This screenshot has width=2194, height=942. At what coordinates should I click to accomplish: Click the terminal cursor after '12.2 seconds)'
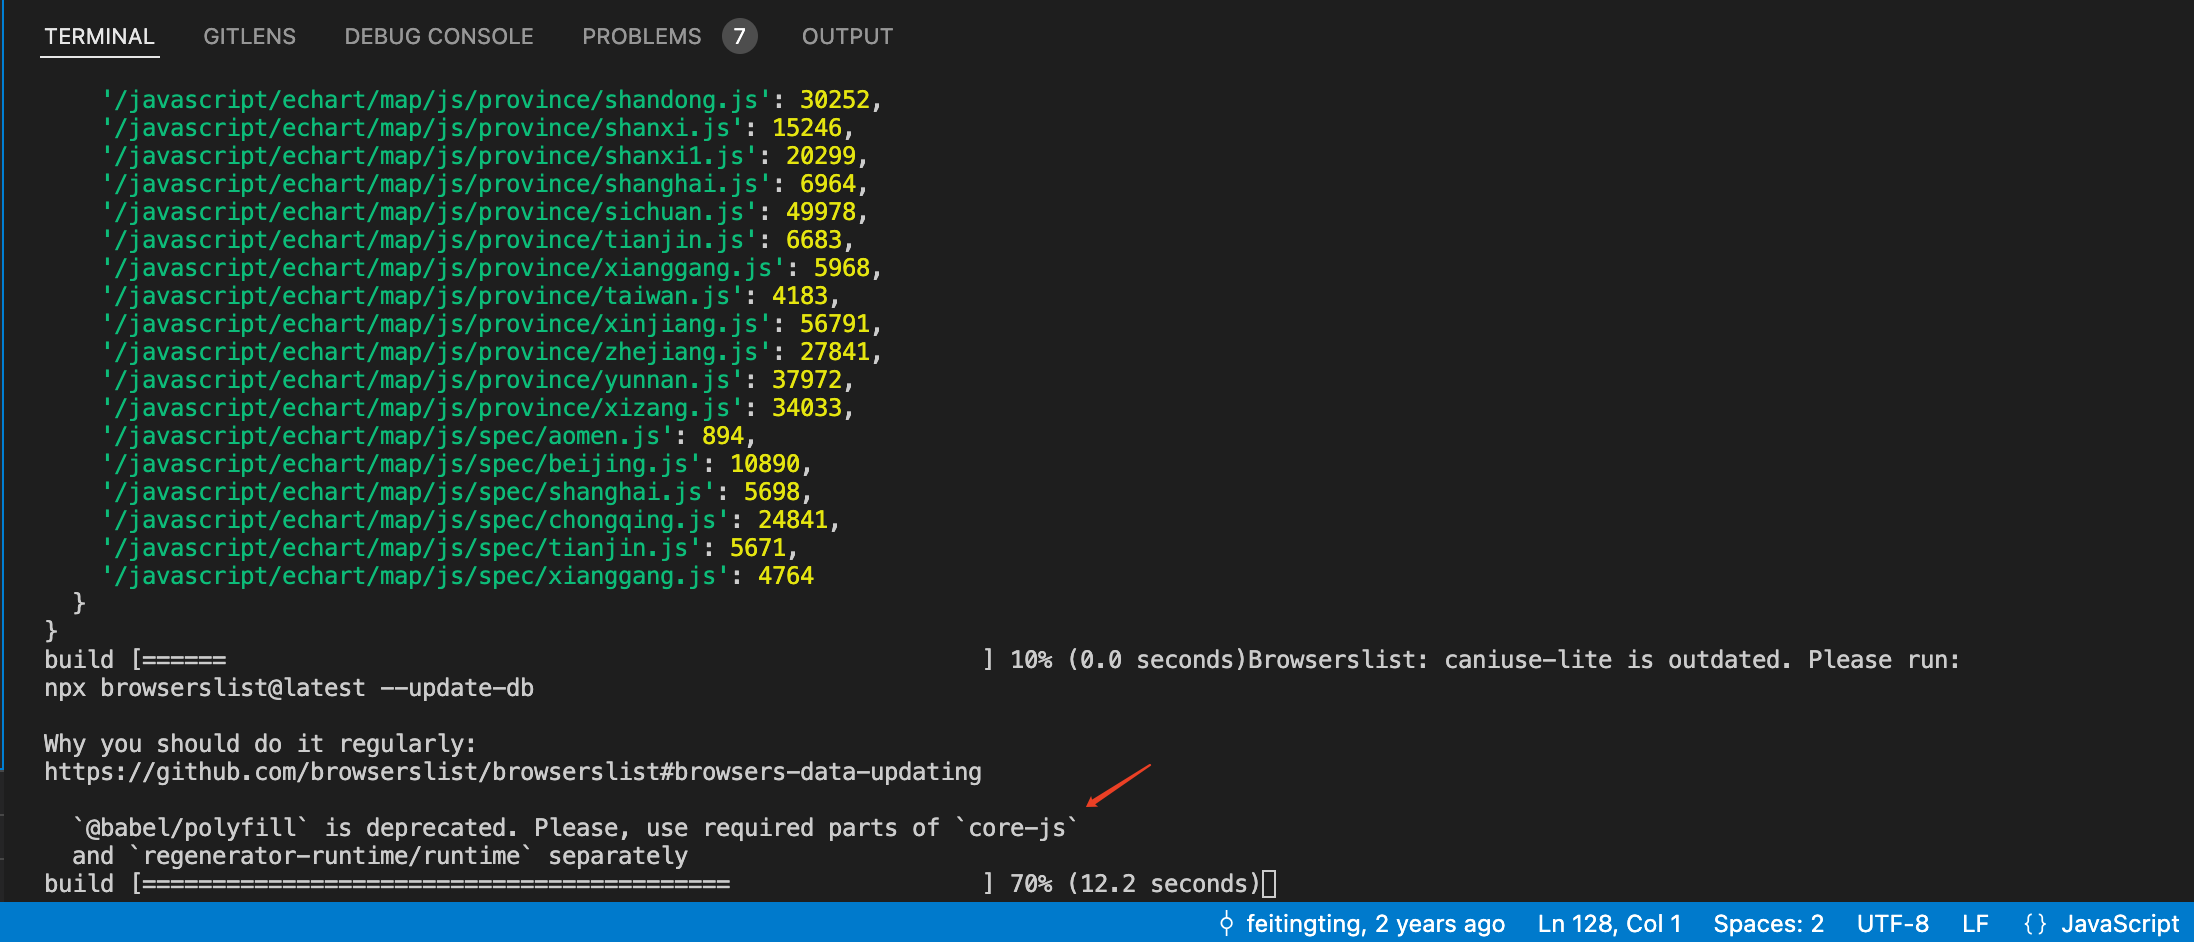pos(1269,884)
